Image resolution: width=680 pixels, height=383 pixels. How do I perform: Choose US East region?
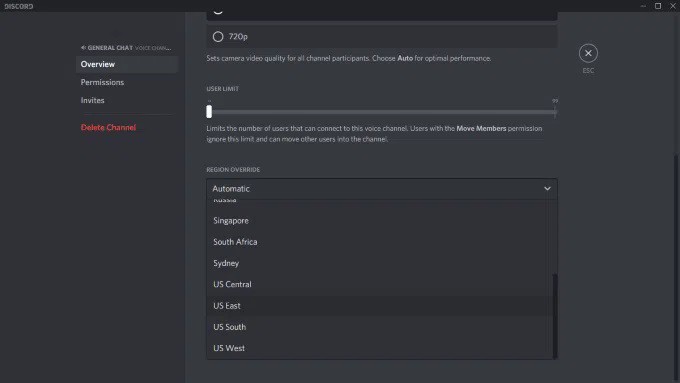point(380,306)
